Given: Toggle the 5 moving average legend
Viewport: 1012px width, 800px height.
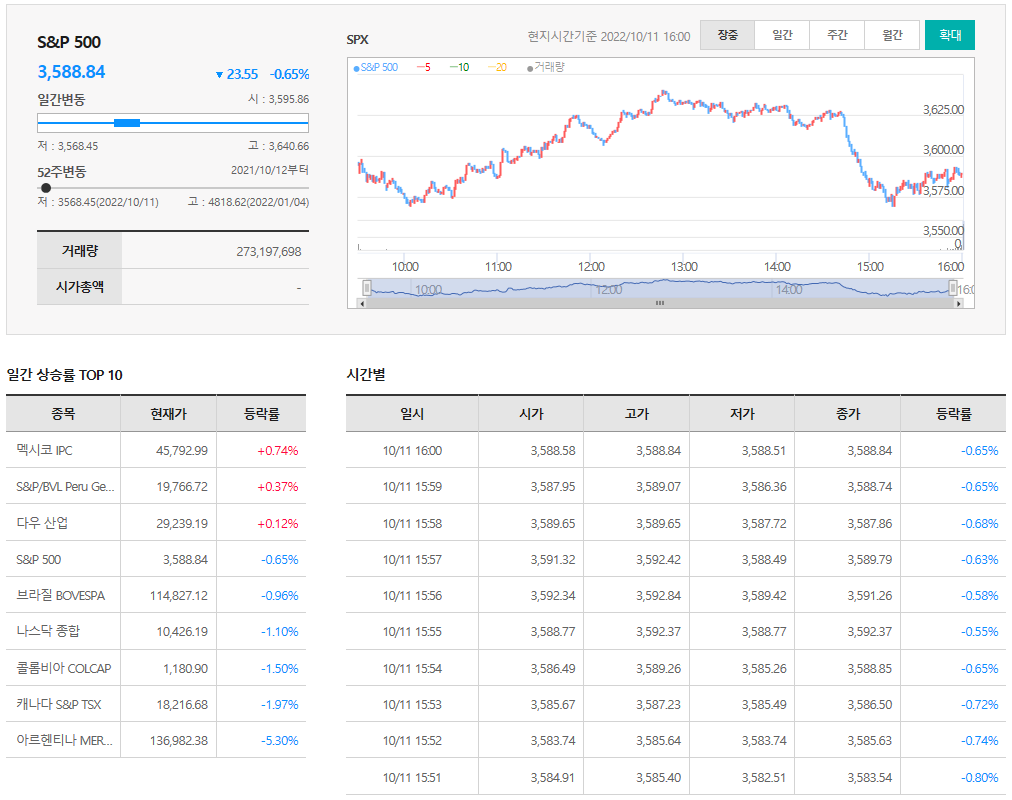Looking at the screenshot, I should point(423,67).
